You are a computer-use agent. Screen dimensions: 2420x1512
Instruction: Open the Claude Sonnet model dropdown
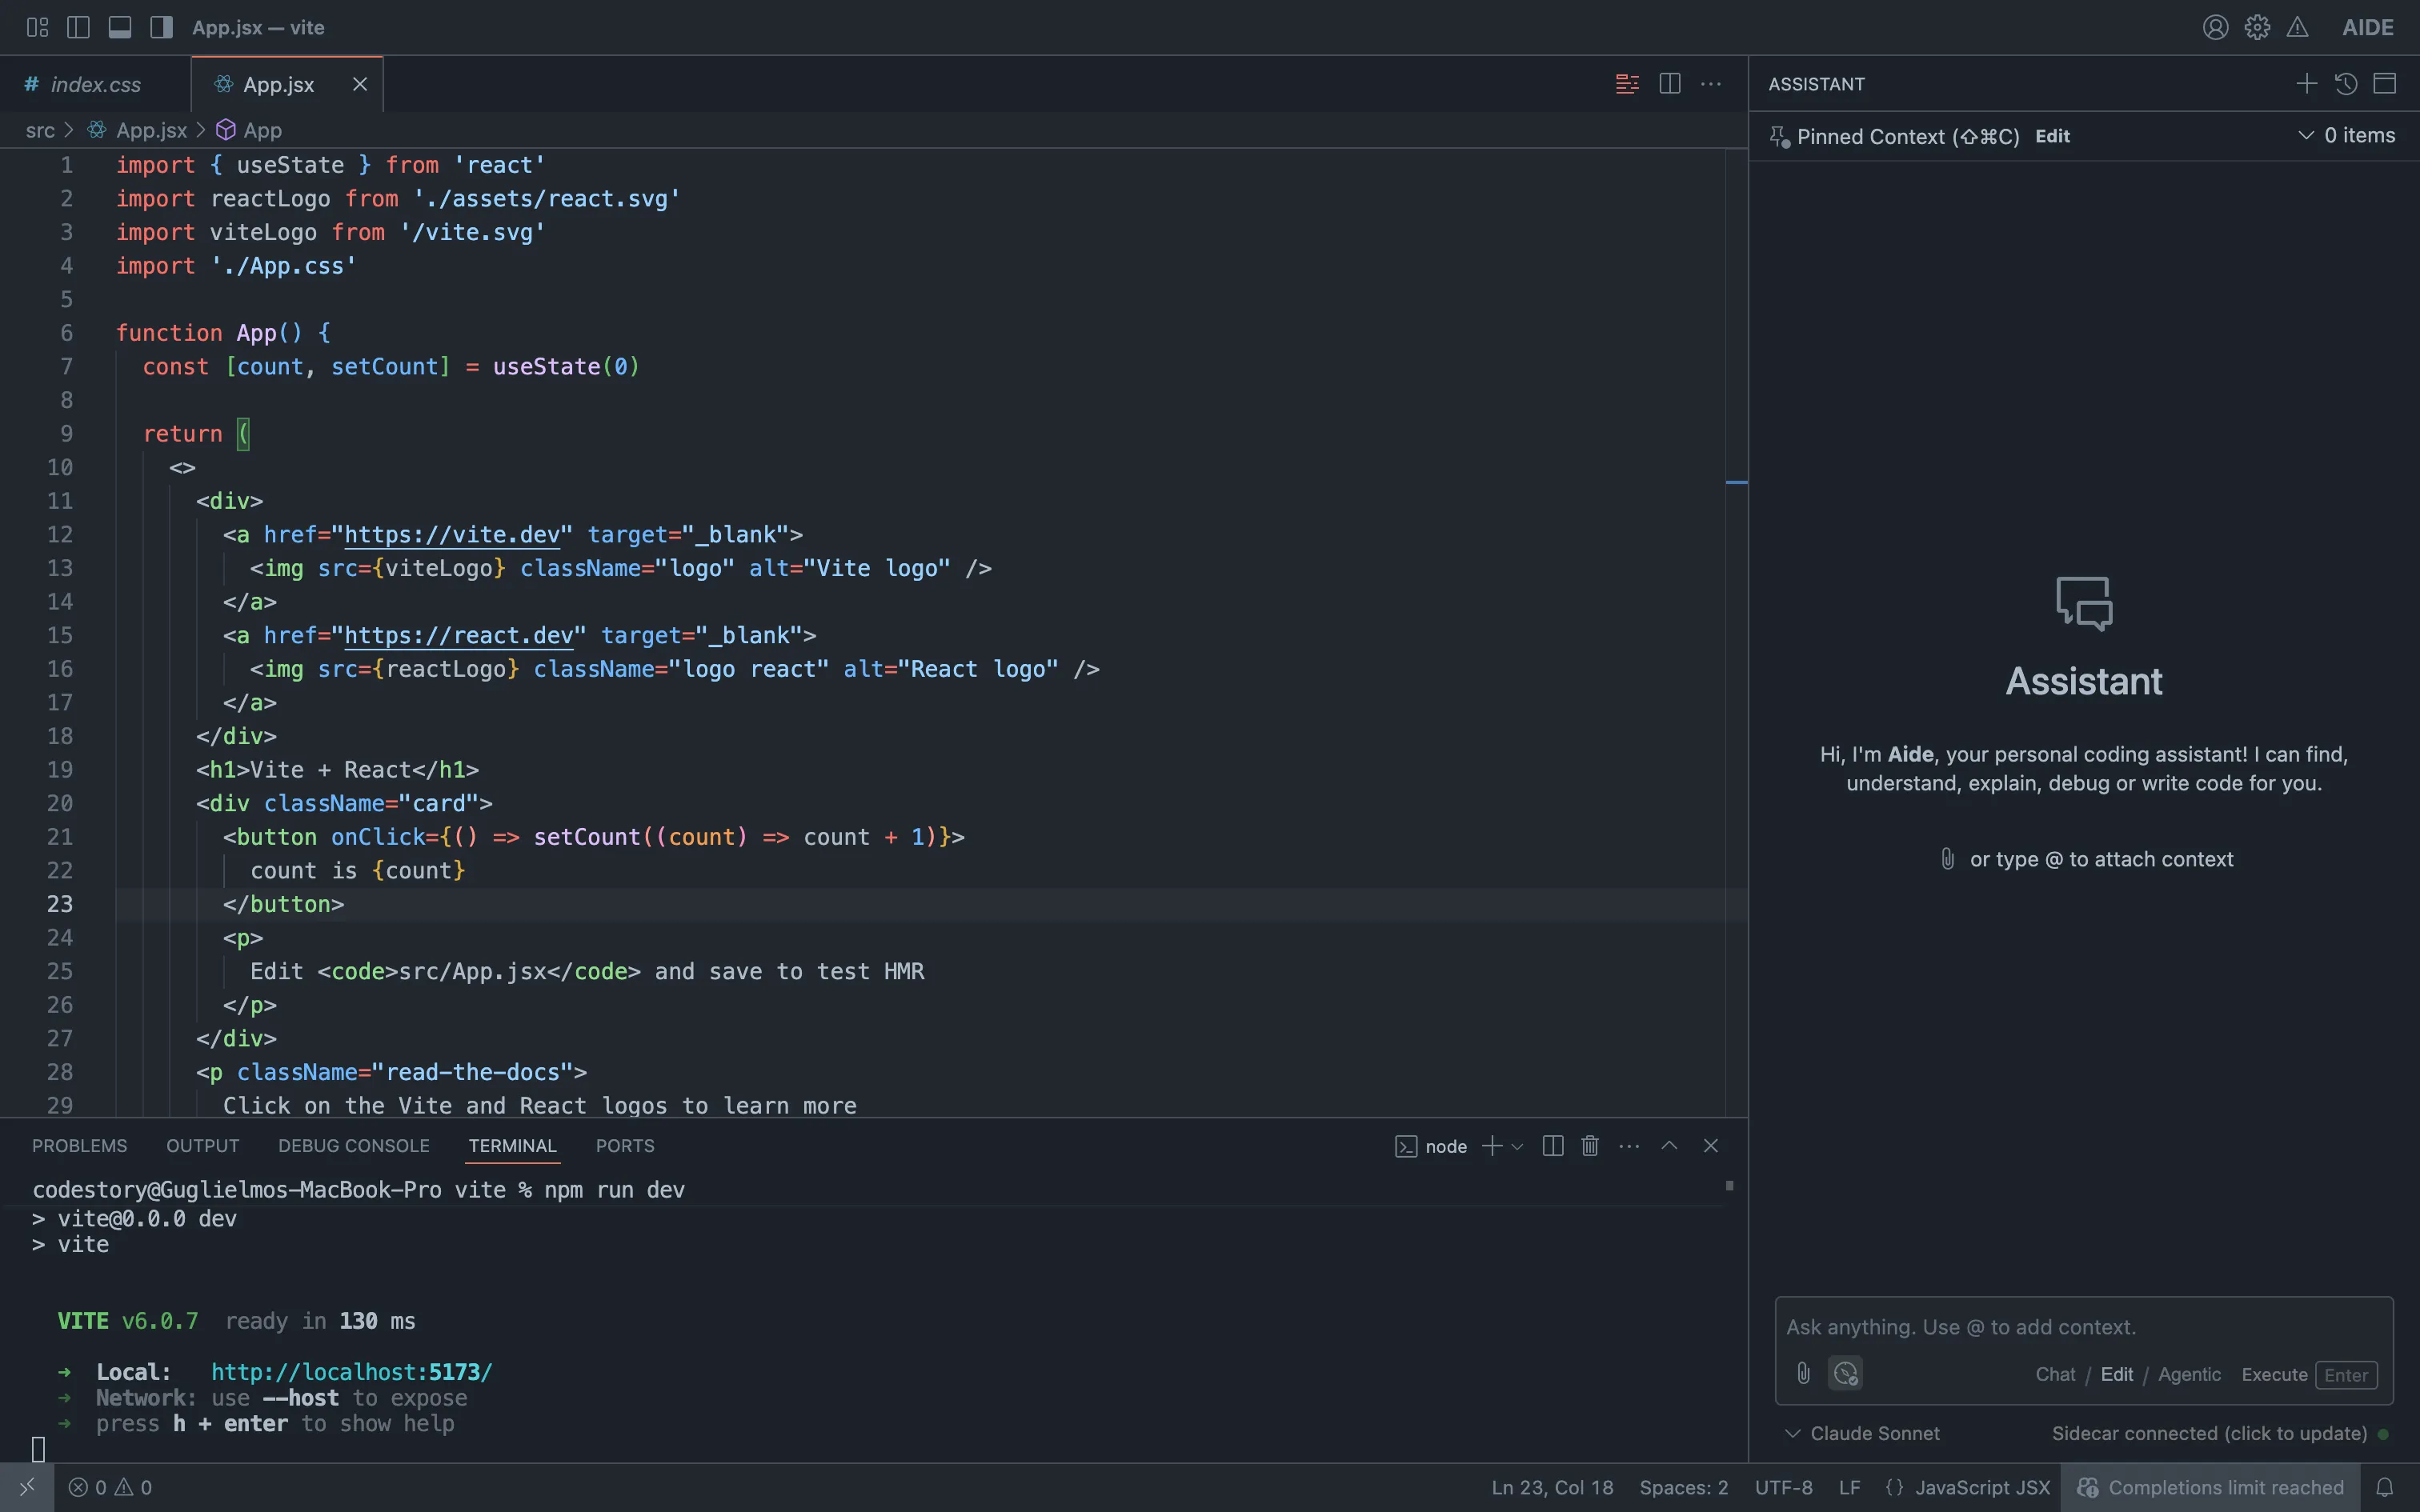(x=1862, y=1433)
